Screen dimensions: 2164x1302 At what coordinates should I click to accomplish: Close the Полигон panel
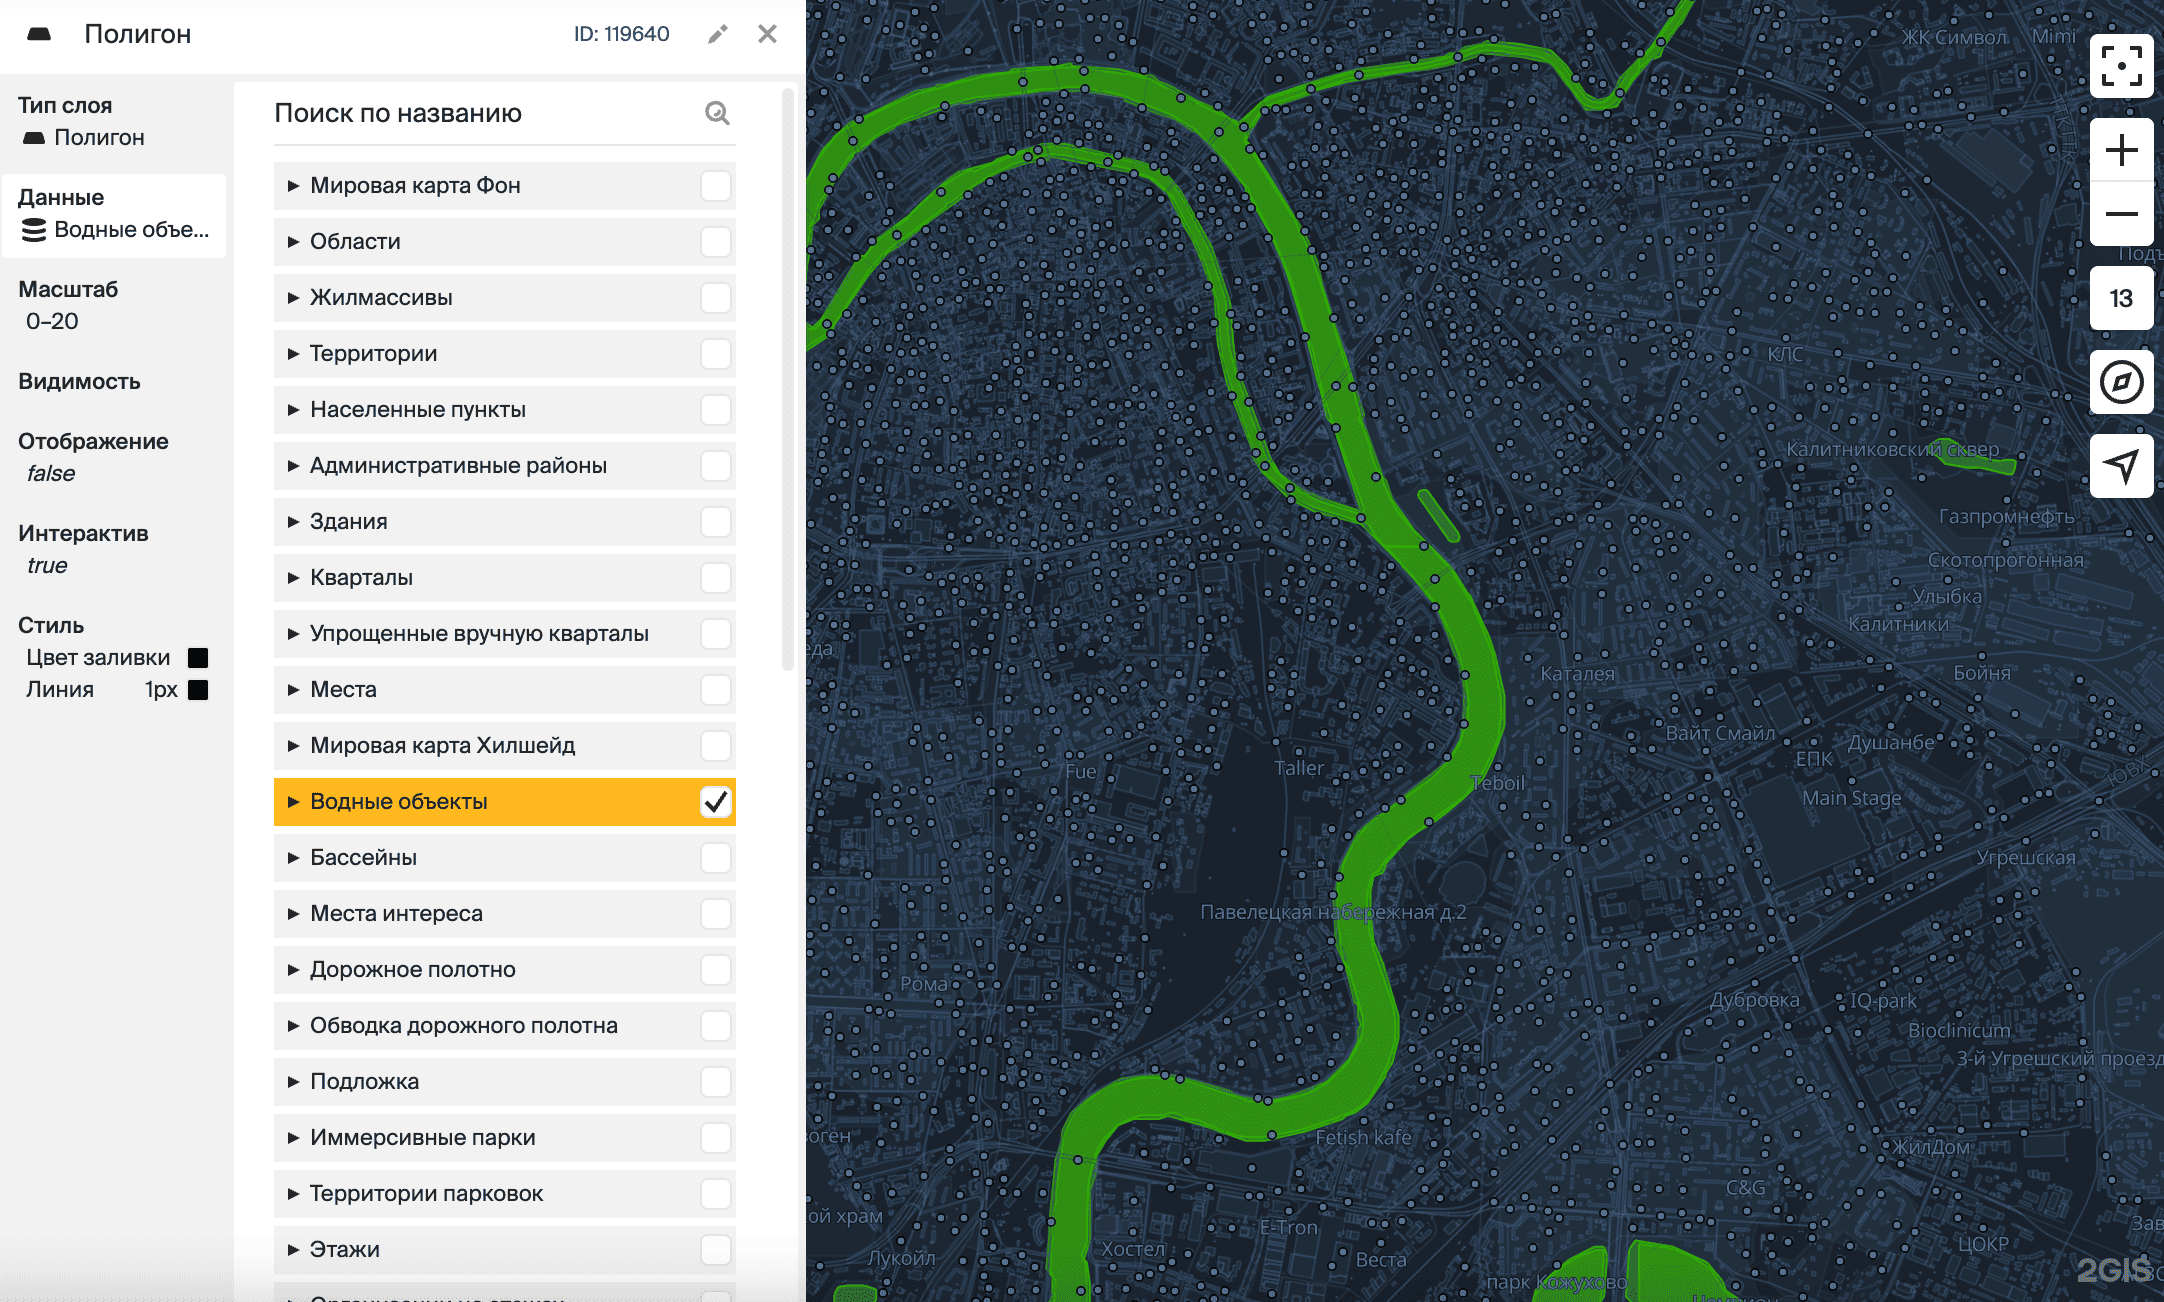[767, 34]
